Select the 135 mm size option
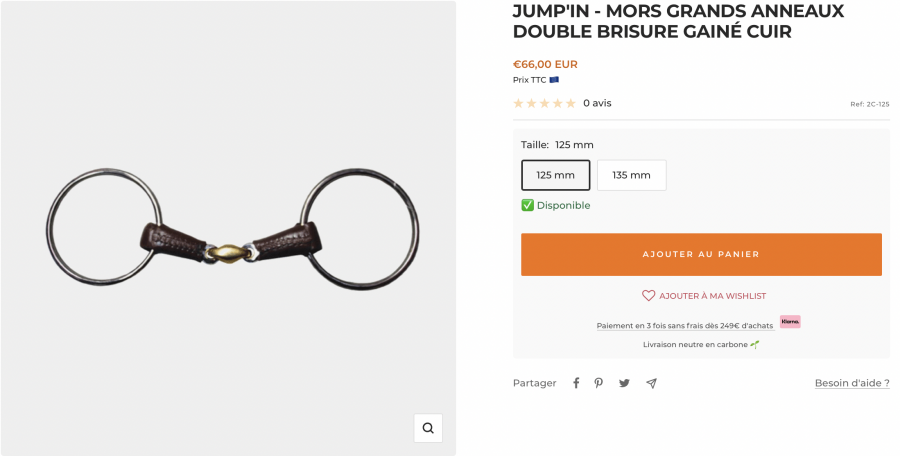Screen dimensions: 900x456 click(631, 175)
